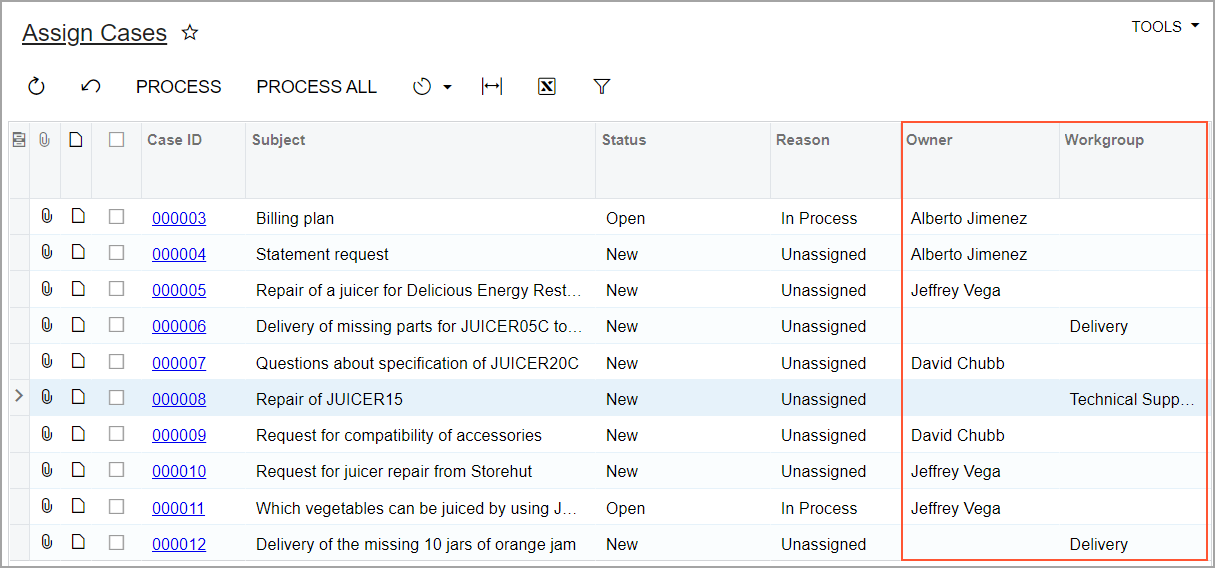Open note icon for case 000005
1215x568 pixels.
coord(77,289)
